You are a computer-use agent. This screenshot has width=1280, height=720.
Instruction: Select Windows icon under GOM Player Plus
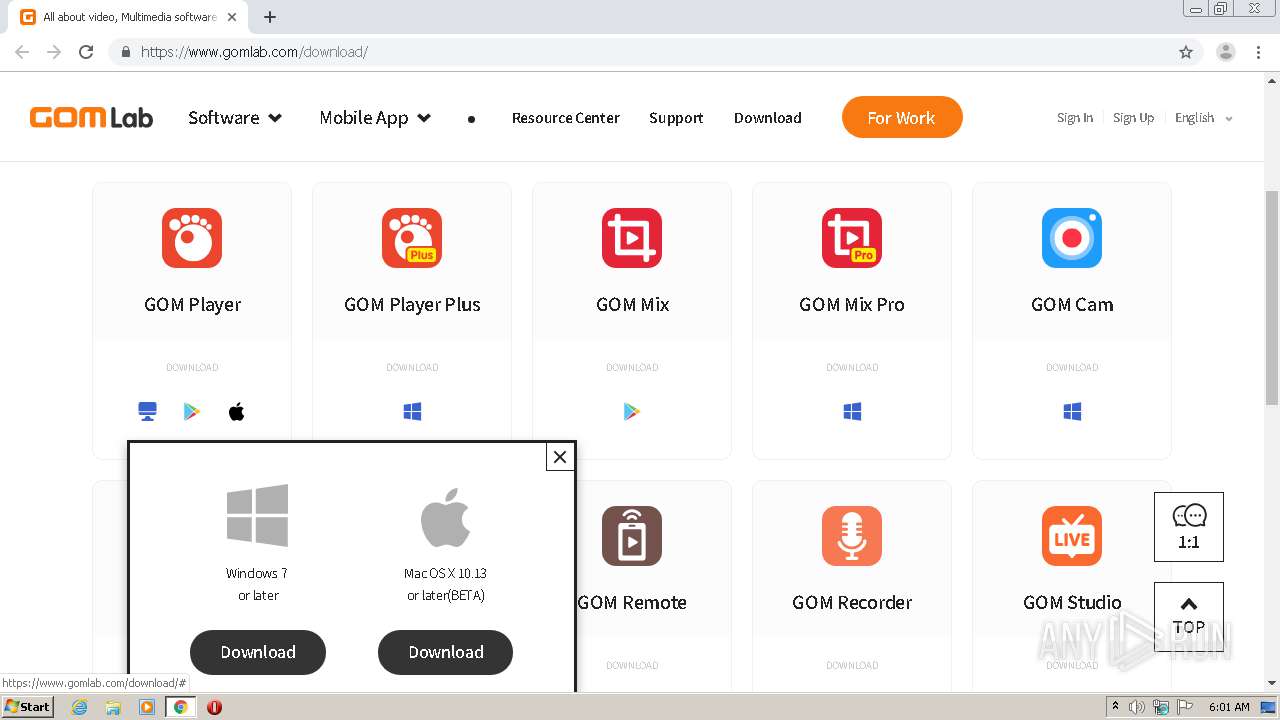pos(412,411)
